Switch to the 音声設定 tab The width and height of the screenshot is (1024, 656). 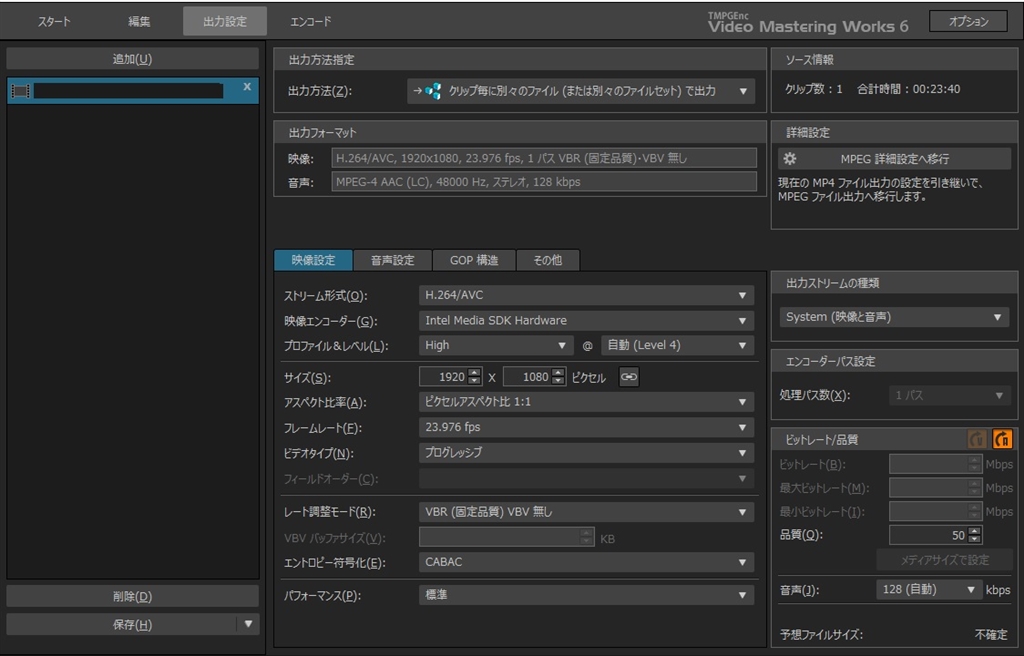pos(393,260)
